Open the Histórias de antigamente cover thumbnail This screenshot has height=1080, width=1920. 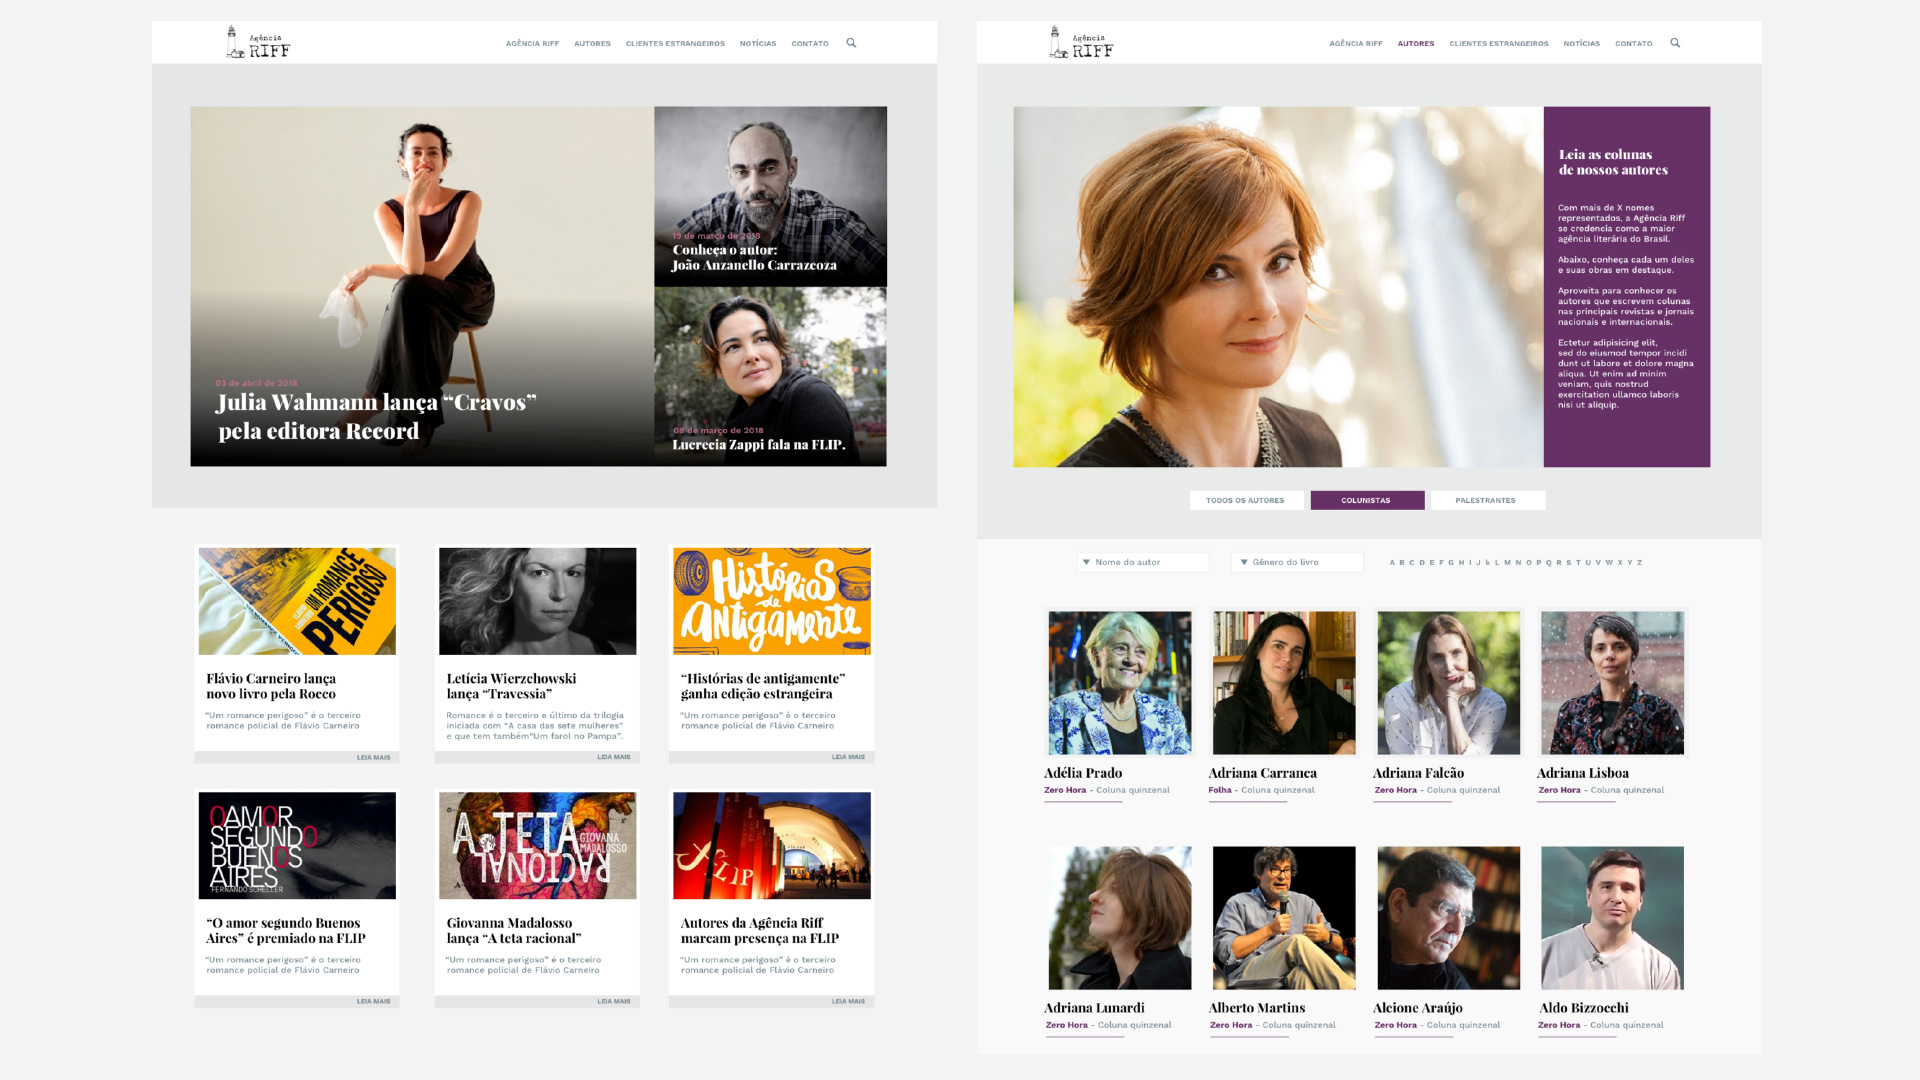point(771,601)
